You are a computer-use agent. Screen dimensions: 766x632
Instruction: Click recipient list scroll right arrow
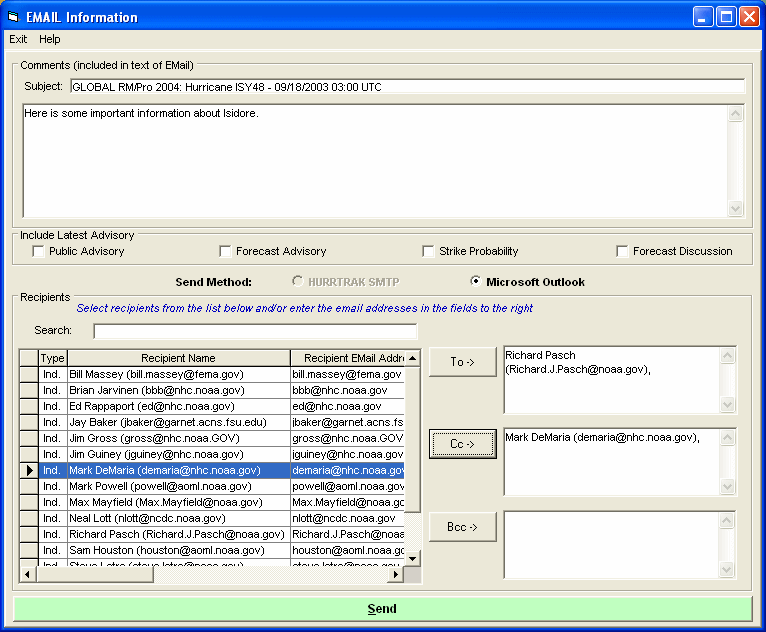[396, 575]
